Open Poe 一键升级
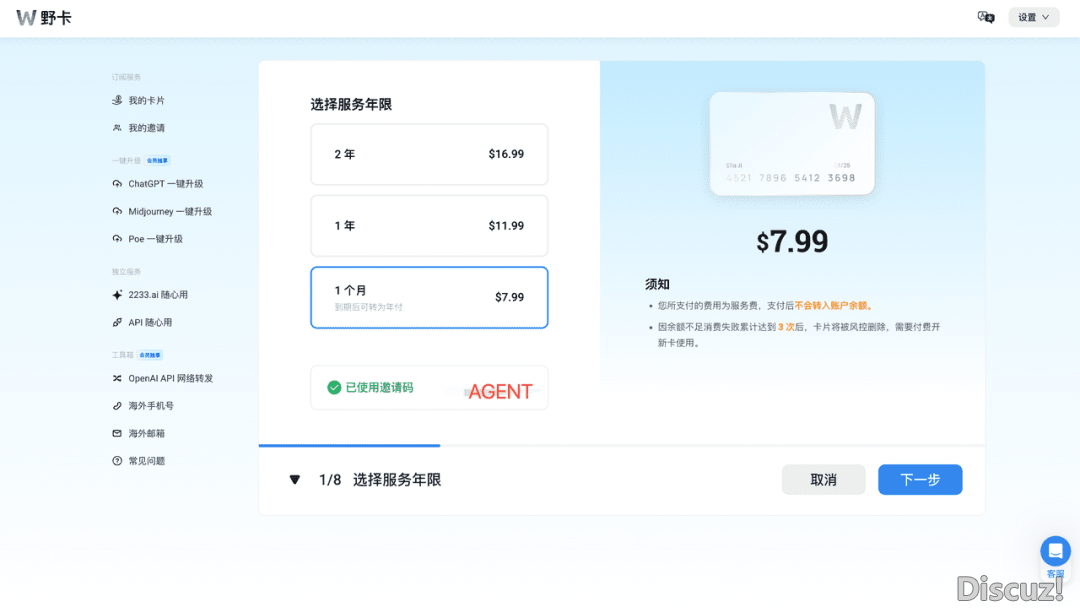 pyautogui.click(x=156, y=239)
